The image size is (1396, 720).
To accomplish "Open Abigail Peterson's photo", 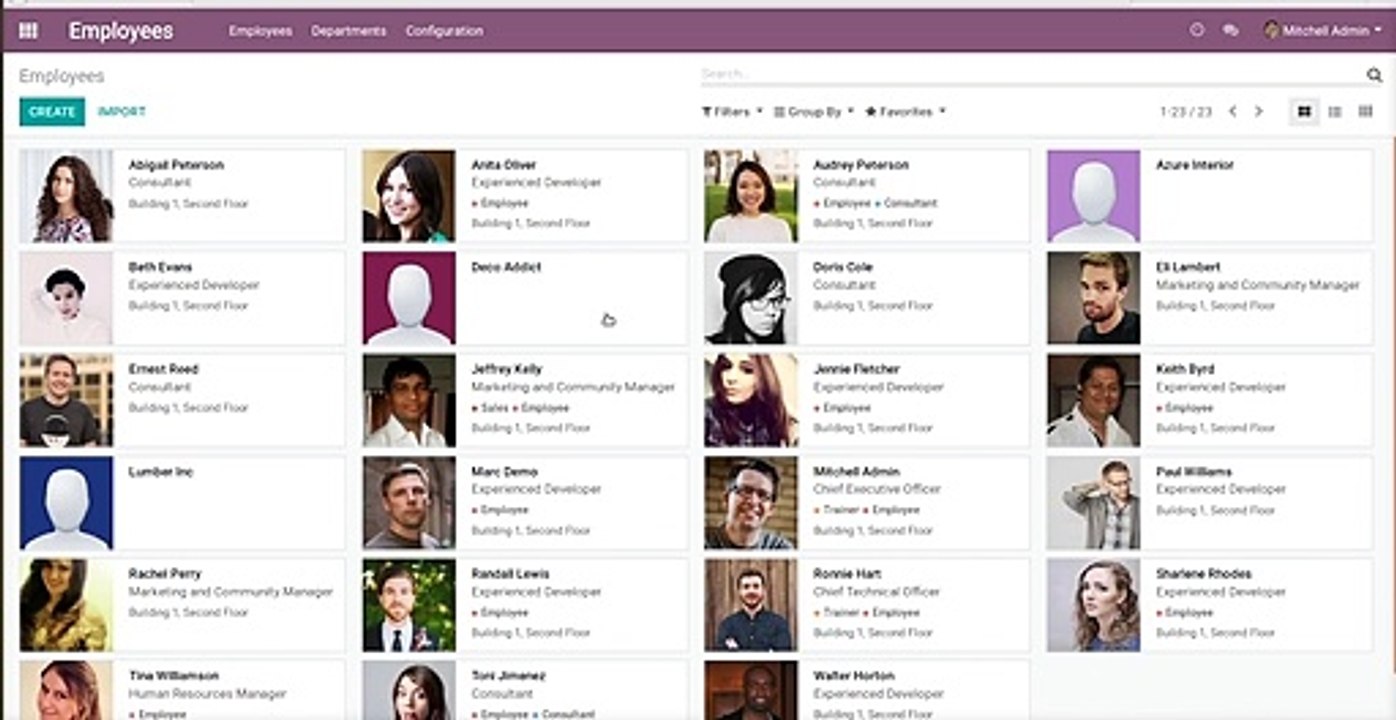I will (x=67, y=196).
